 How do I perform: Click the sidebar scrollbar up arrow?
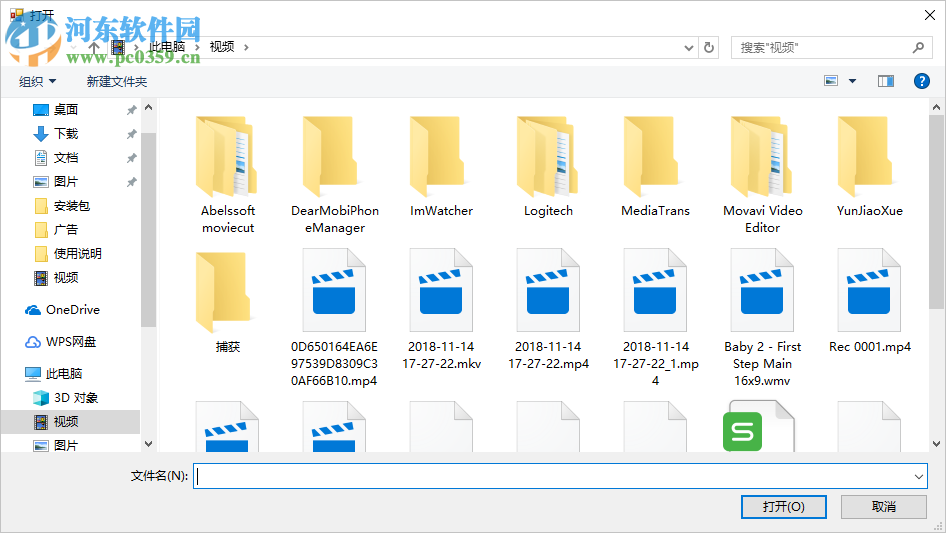148,107
